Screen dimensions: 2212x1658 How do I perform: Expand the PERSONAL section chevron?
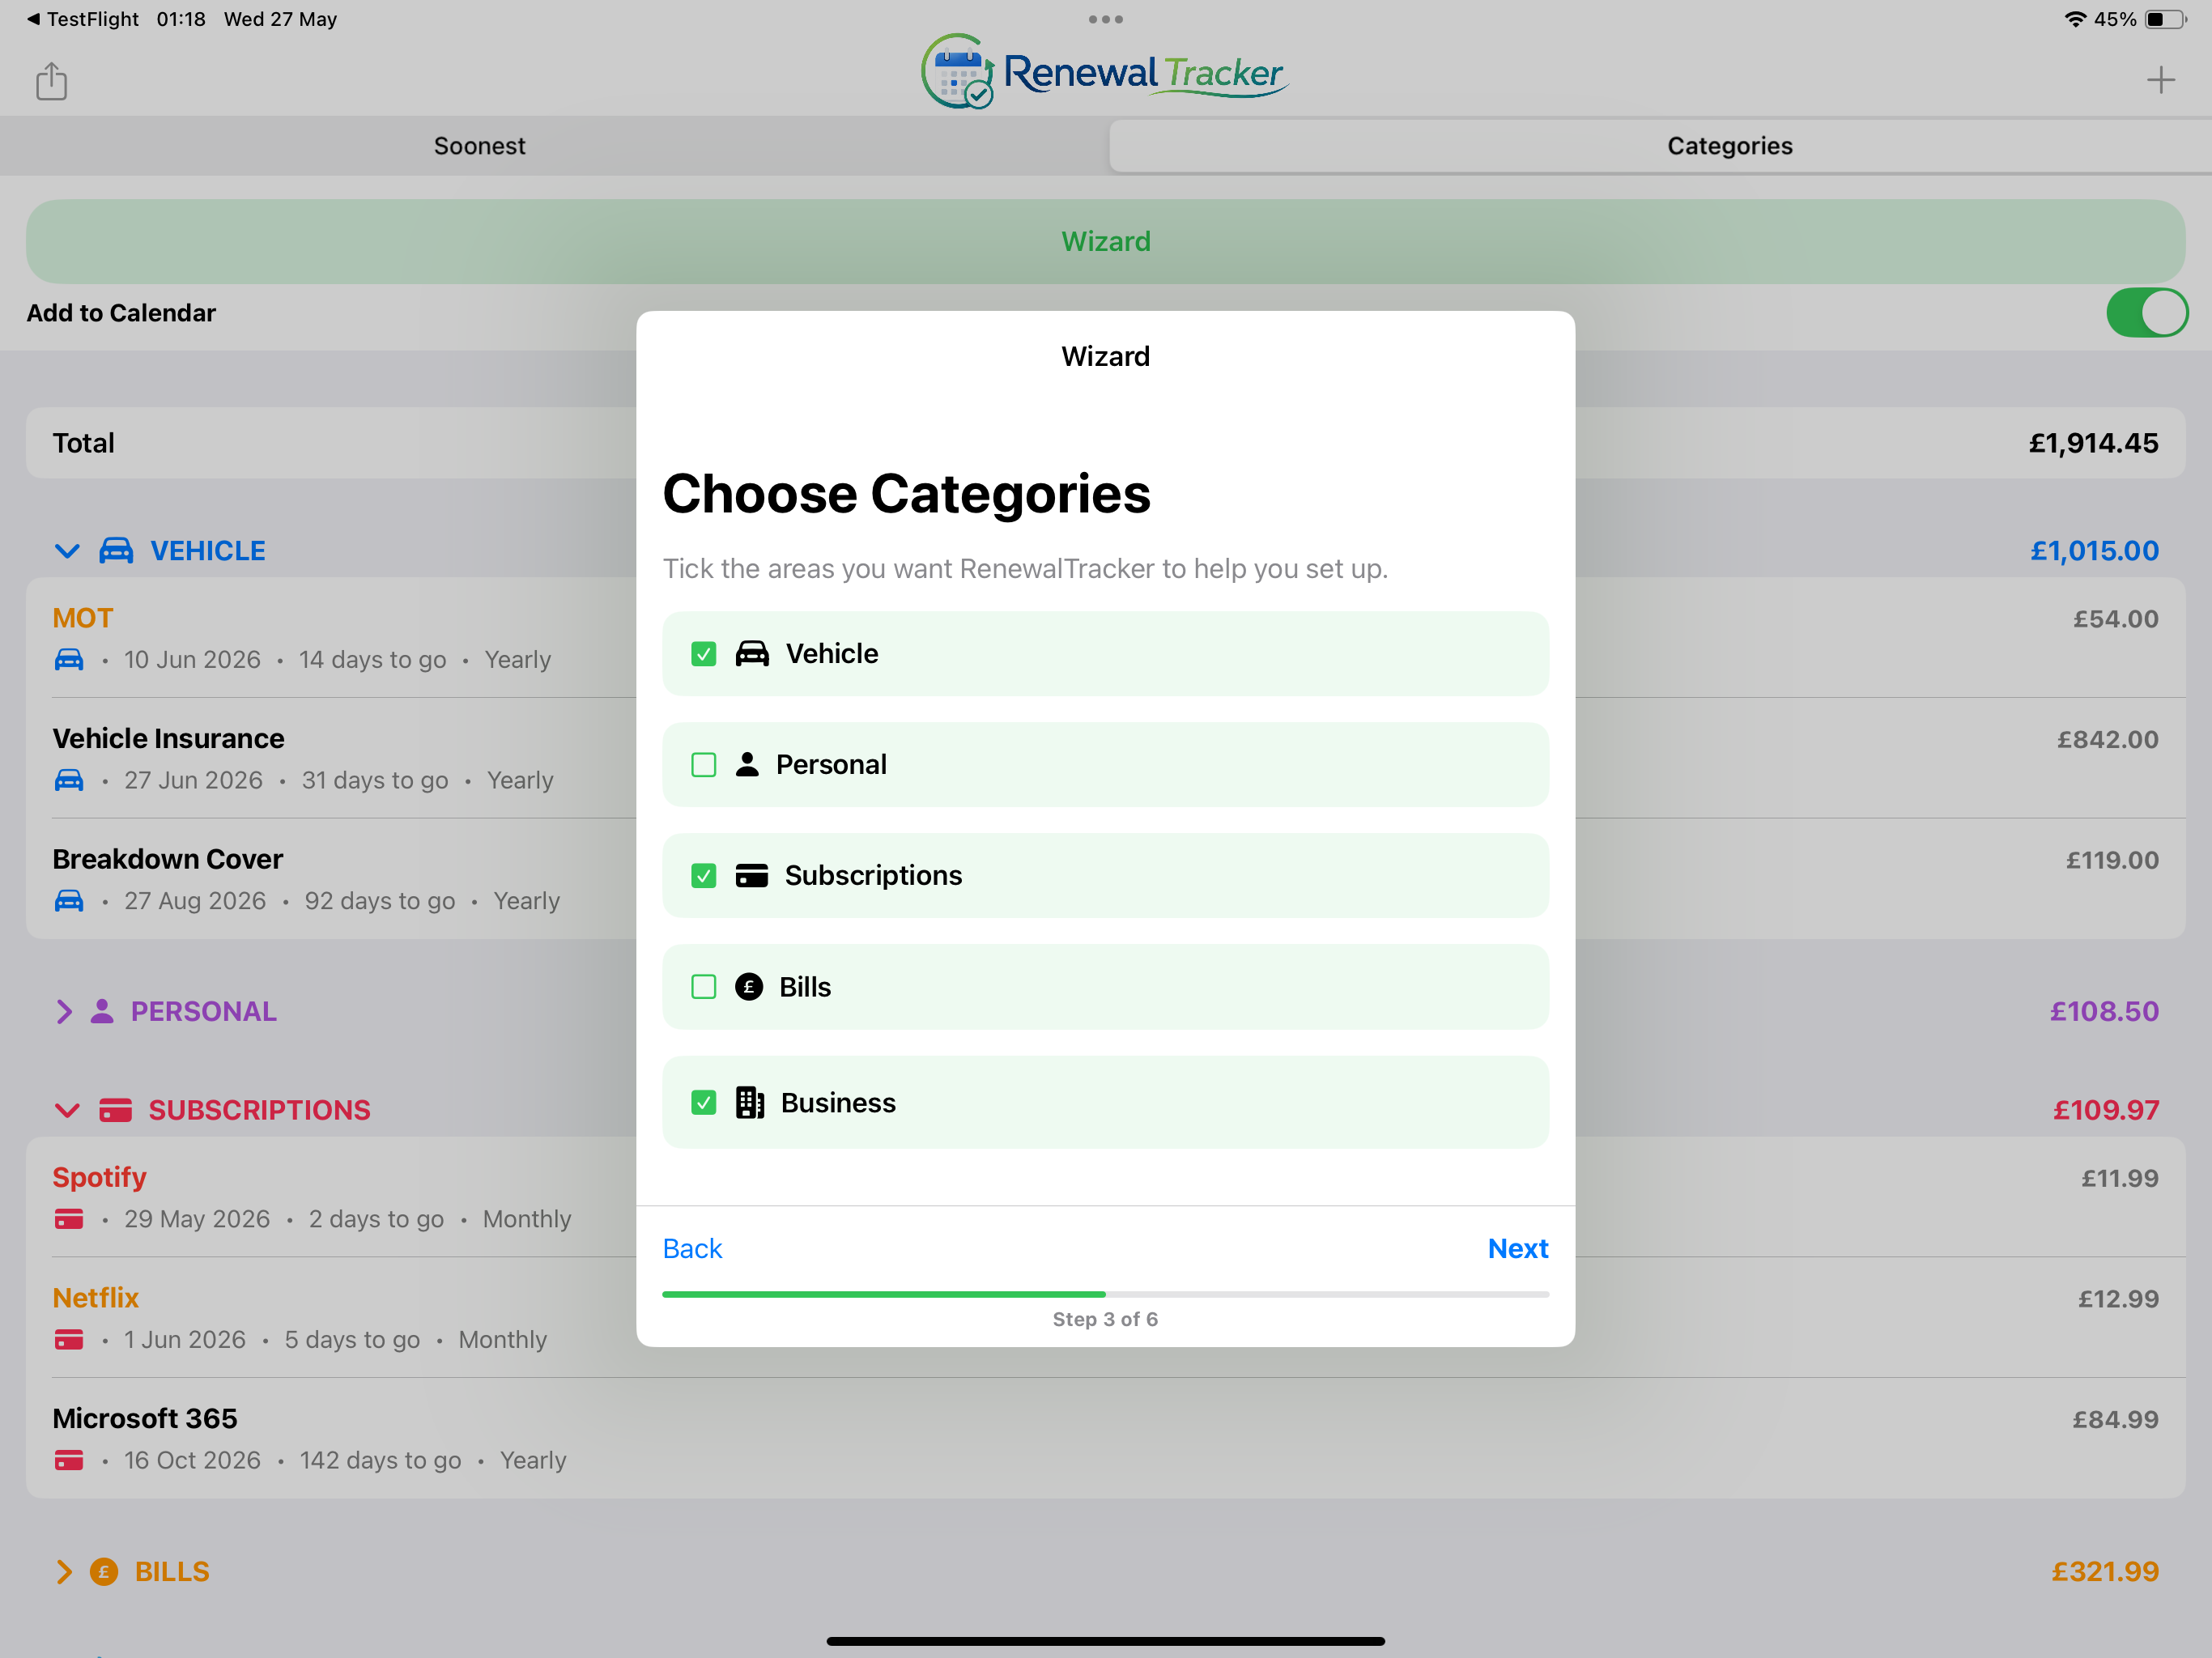[64, 1011]
